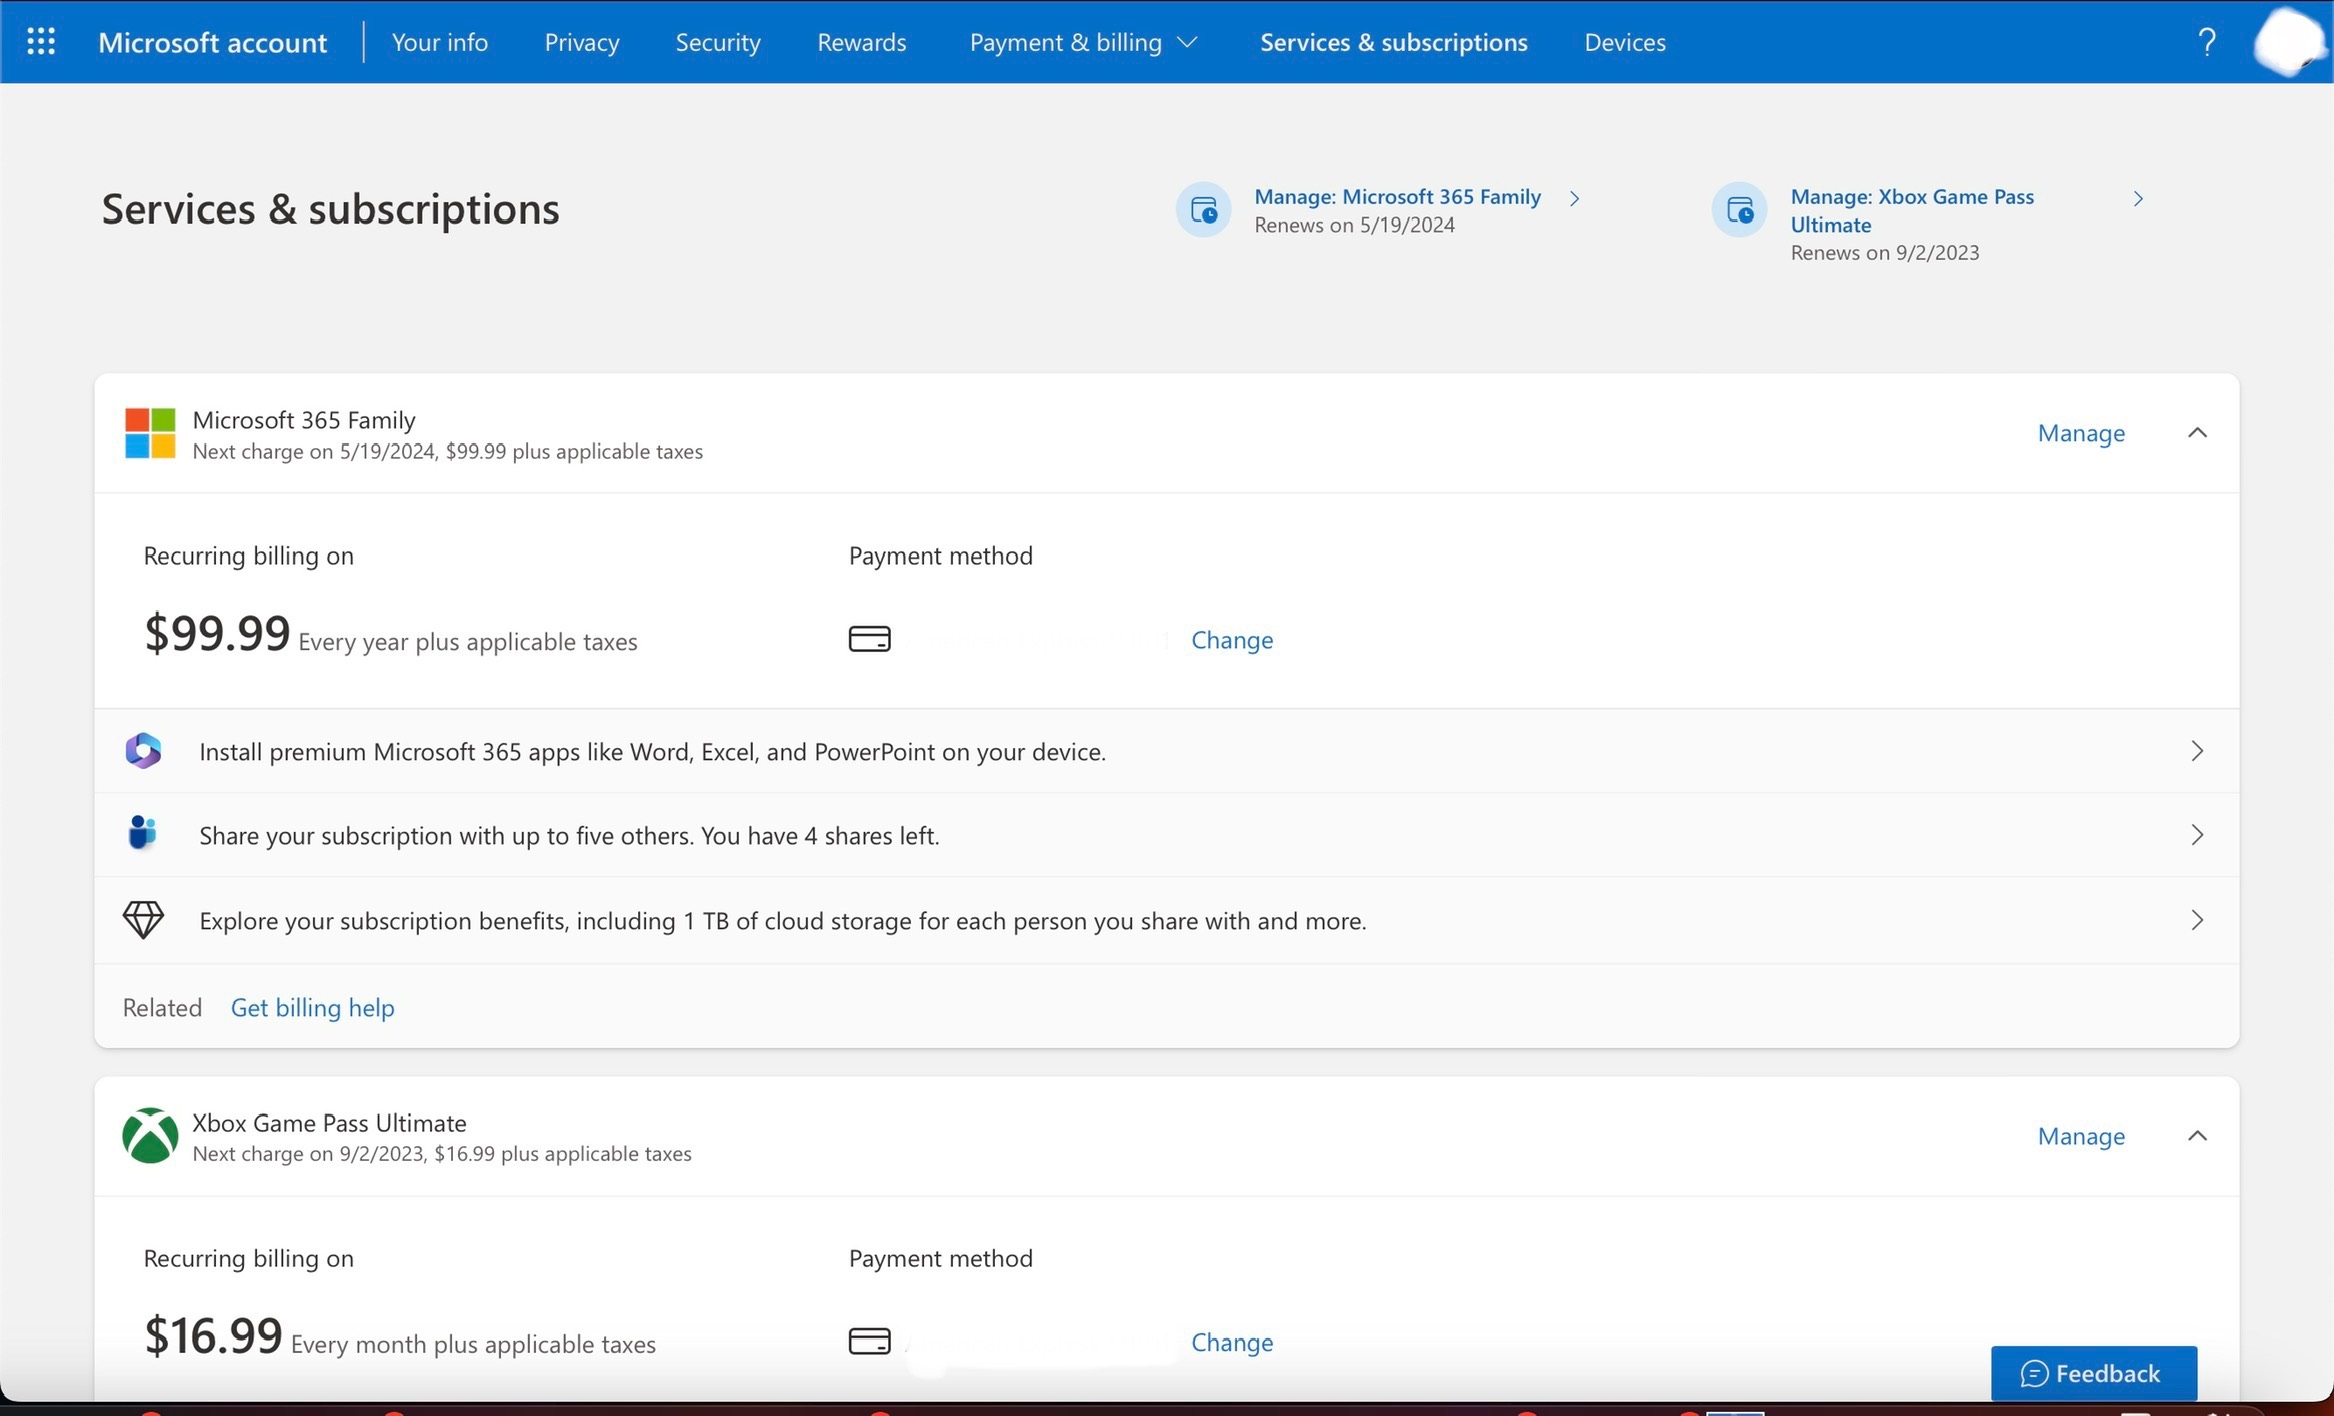Image resolution: width=2334 pixels, height=1416 pixels.
Task: Click the share subscription people icon
Action: pyautogui.click(x=142, y=833)
